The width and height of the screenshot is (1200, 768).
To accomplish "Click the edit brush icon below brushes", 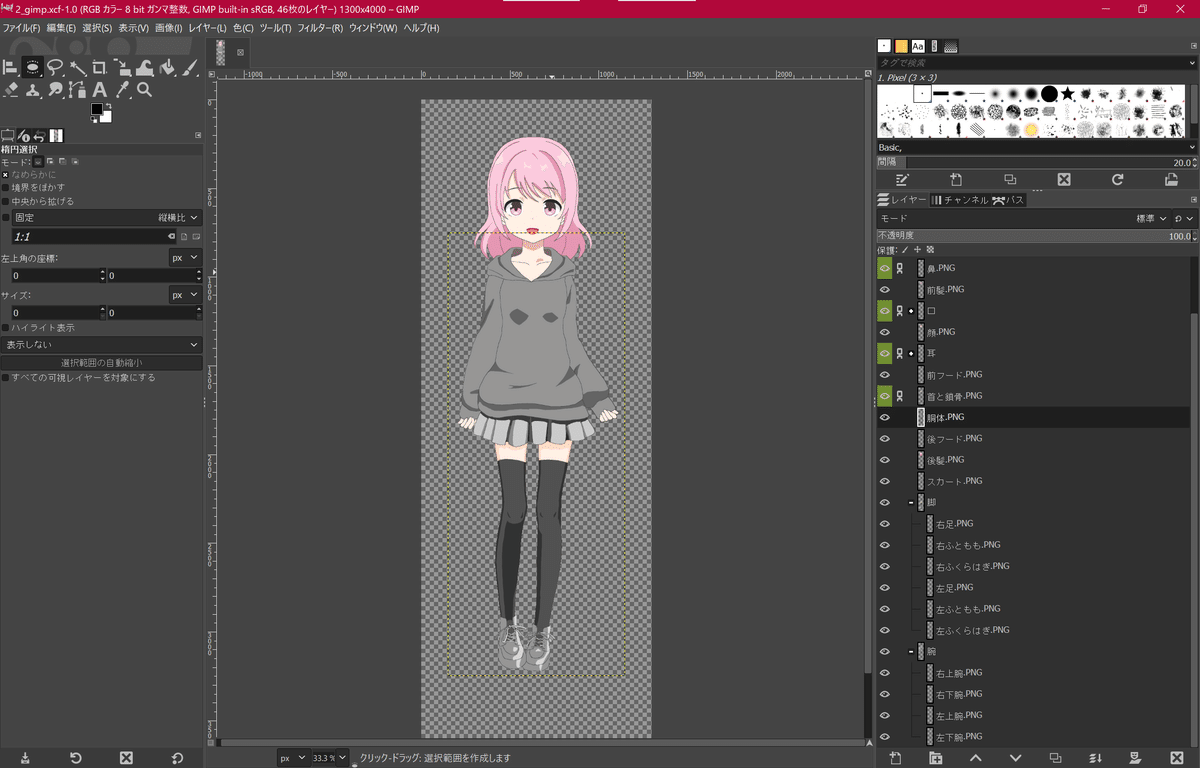I will [x=902, y=180].
